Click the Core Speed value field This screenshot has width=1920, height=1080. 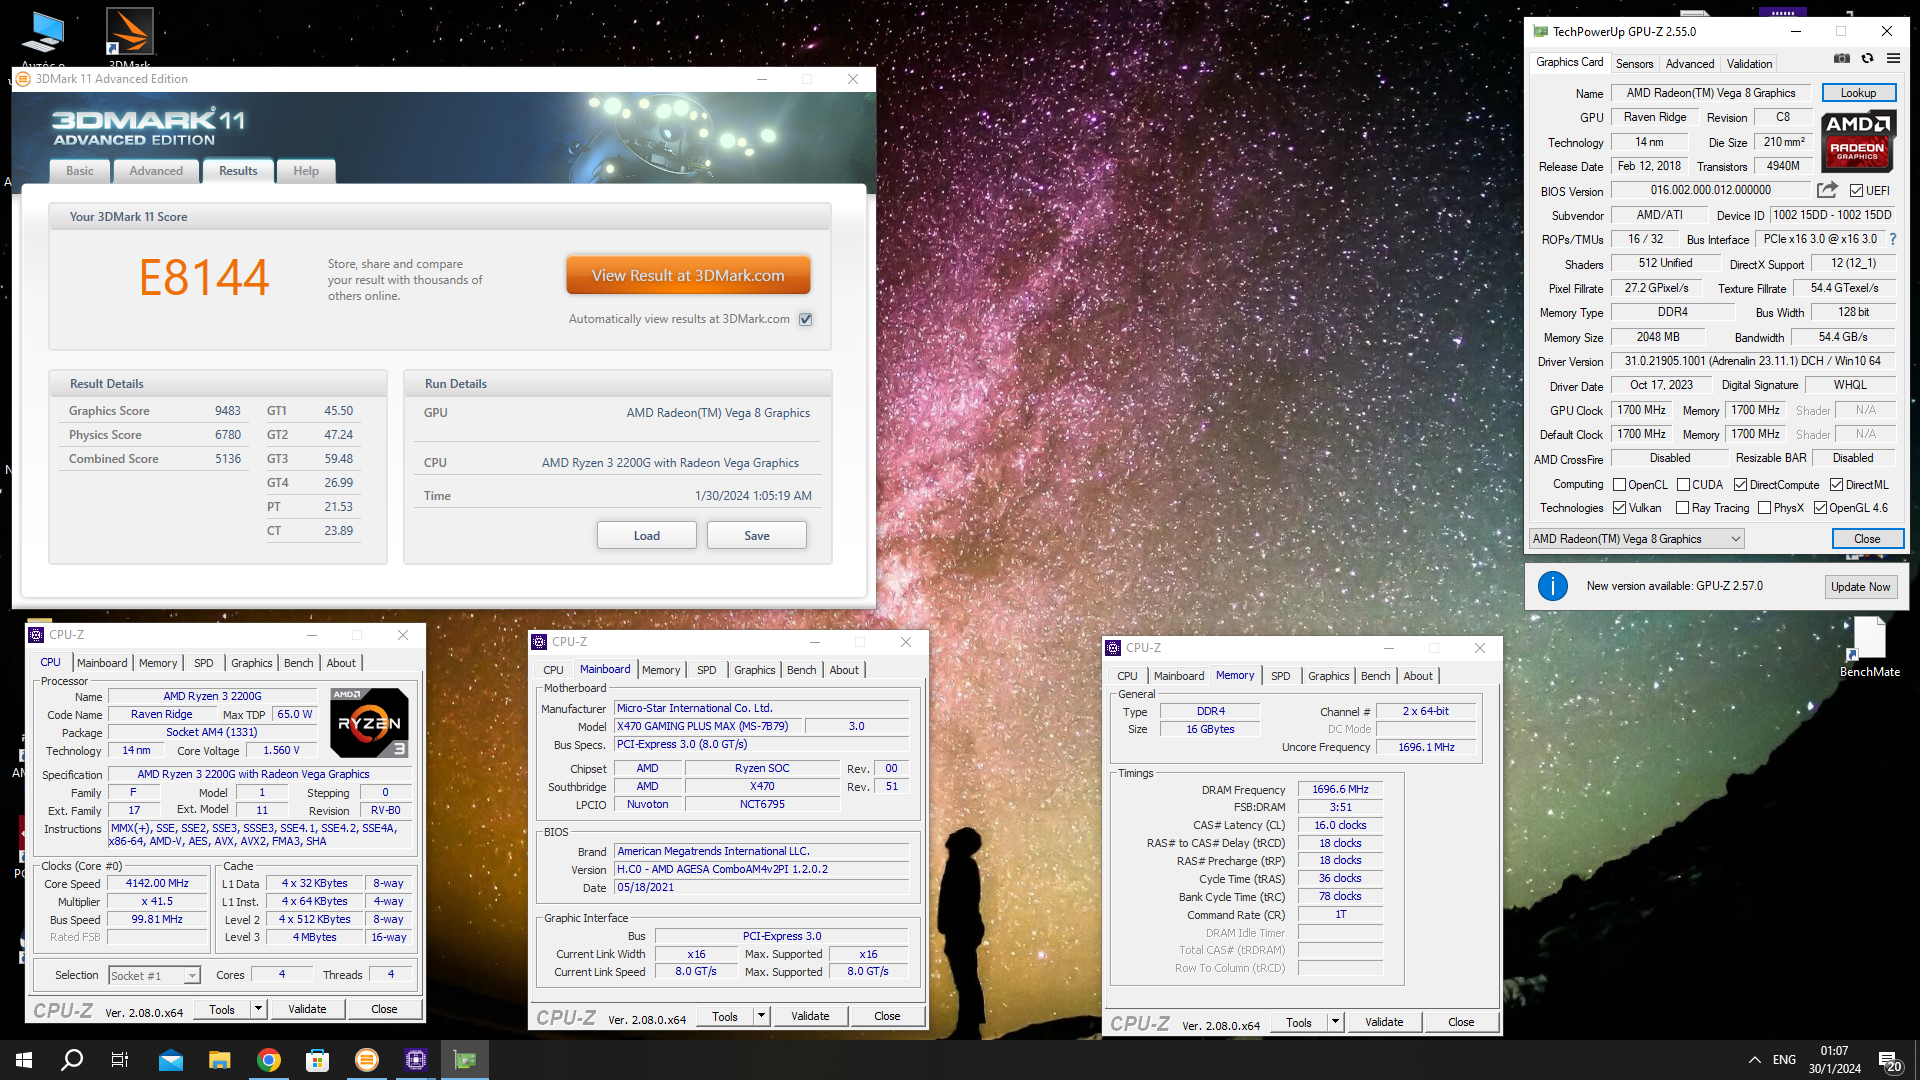(156, 884)
